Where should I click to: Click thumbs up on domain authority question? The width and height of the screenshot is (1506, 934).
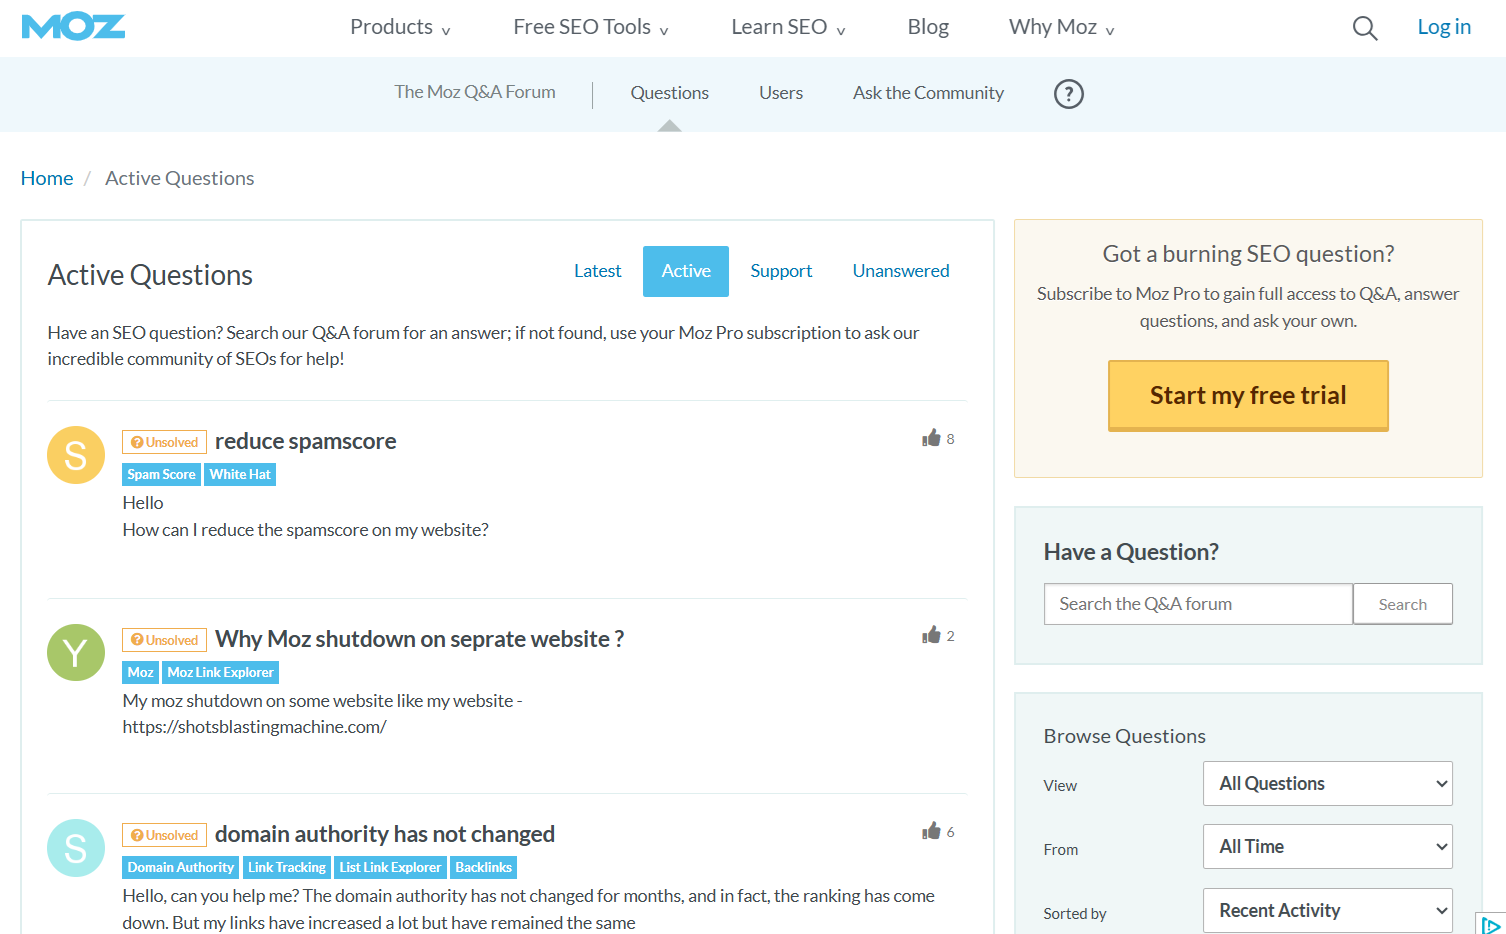pyautogui.click(x=932, y=831)
